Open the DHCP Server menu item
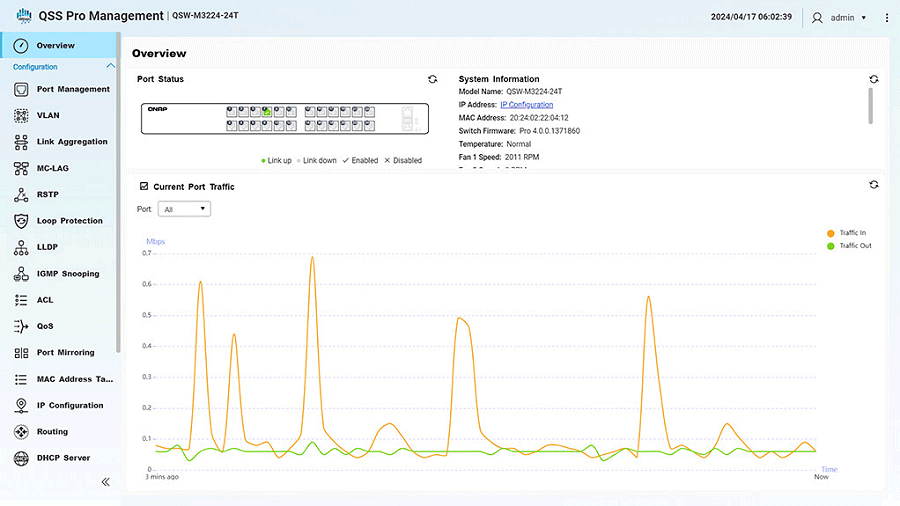900x506 pixels. 63,458
